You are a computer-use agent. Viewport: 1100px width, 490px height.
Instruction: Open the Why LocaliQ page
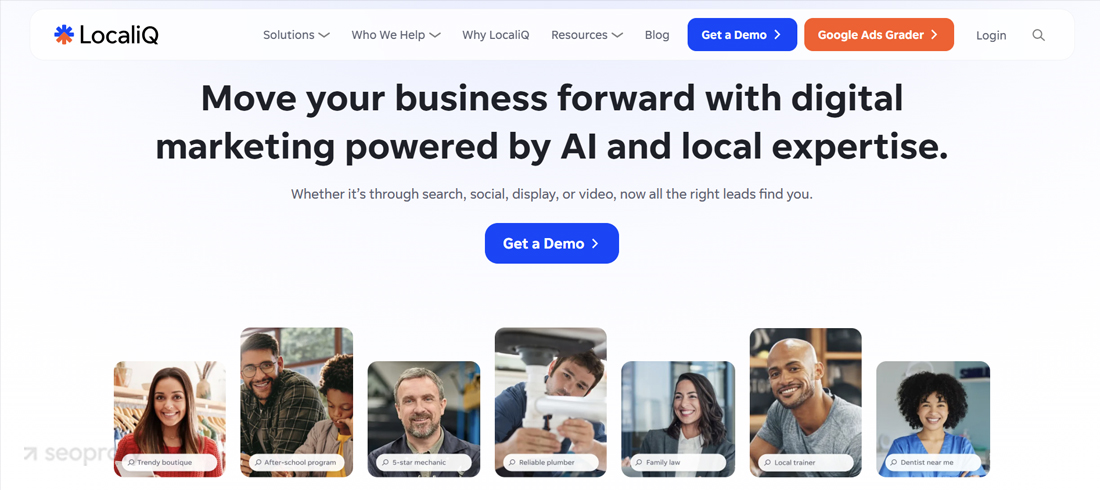pos(495,35)
